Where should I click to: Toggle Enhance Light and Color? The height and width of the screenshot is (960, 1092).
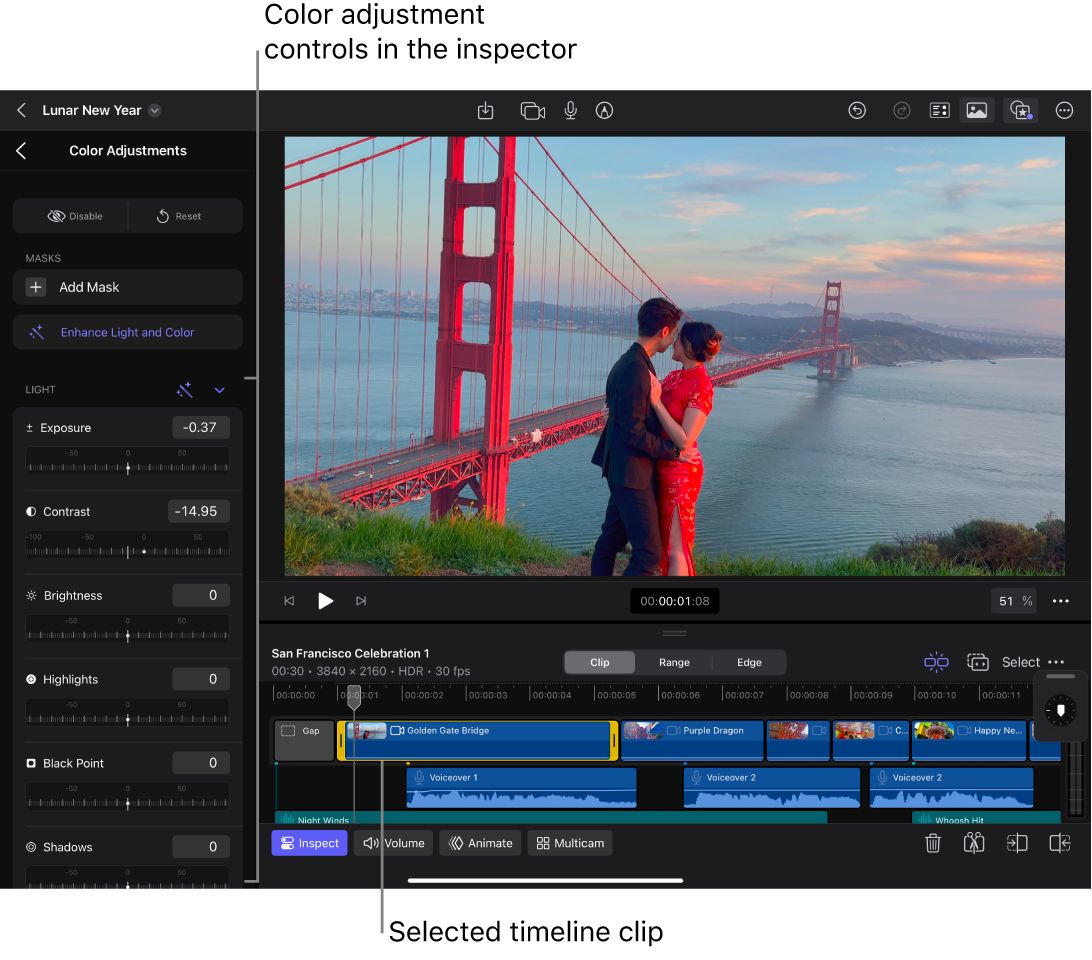127,331
